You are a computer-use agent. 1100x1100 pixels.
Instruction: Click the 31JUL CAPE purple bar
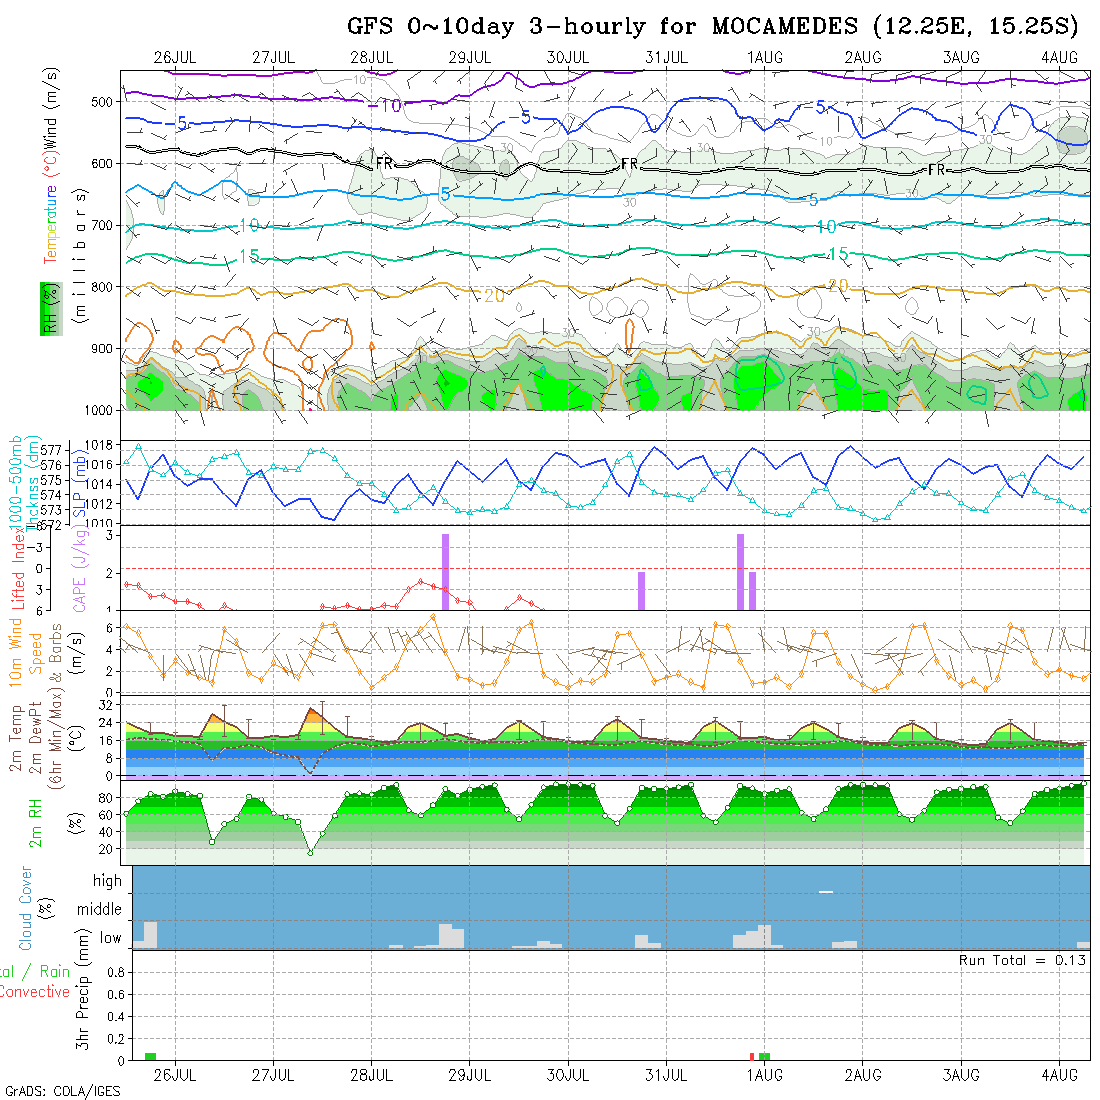coord(641,591)
